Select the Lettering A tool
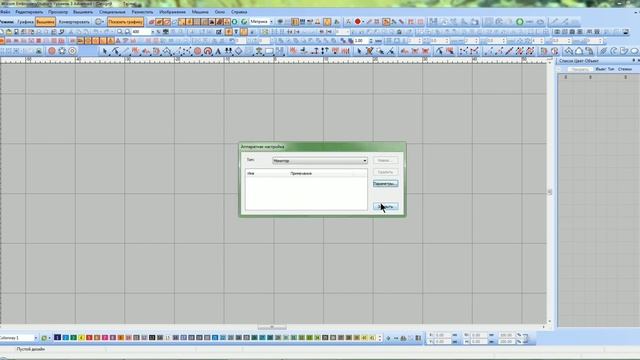The image size is (640, 360). click(218, 51)
